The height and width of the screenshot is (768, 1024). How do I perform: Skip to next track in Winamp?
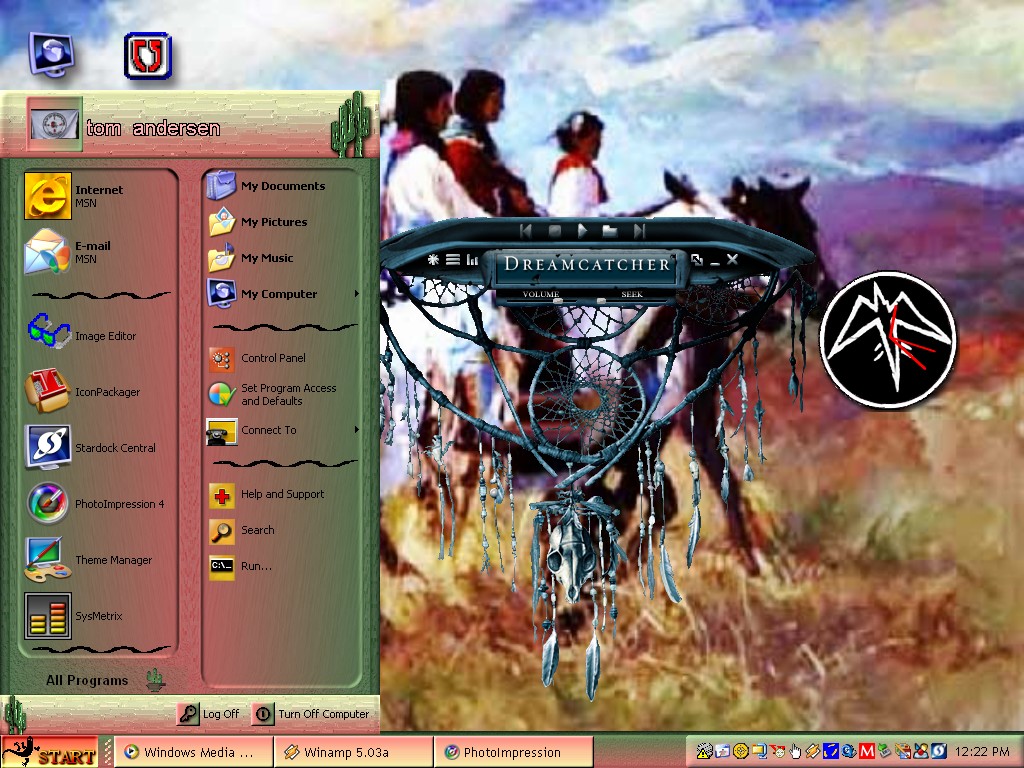[639, 230]
